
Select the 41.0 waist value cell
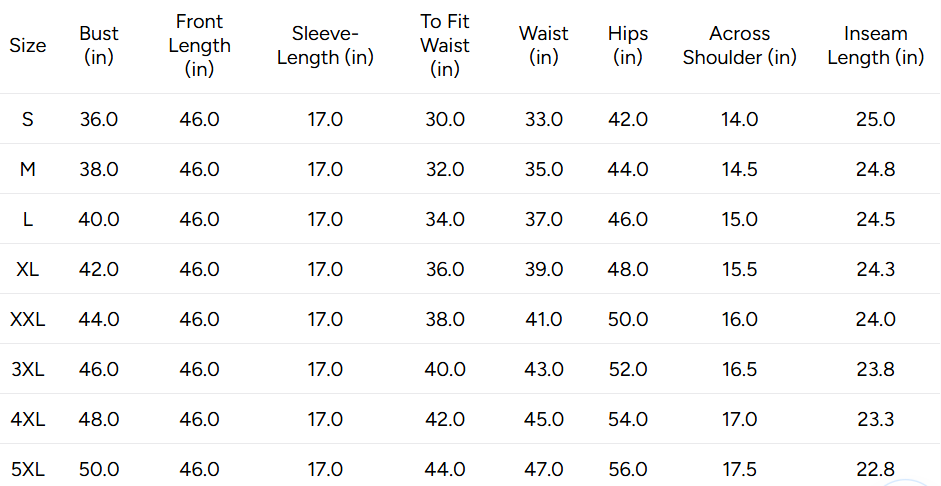click(544, 319)
